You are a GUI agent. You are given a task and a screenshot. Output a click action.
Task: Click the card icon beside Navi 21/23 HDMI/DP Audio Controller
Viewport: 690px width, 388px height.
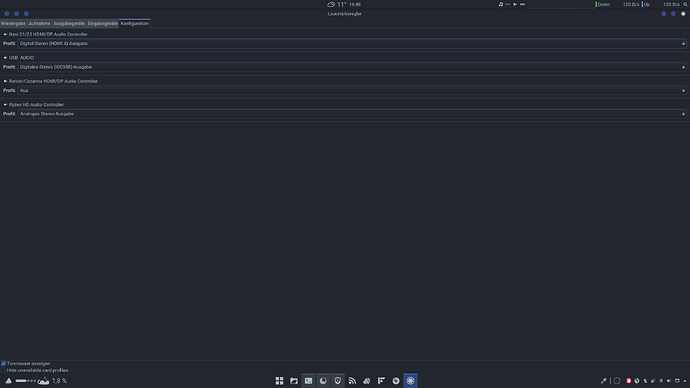(x=5, y=34)
